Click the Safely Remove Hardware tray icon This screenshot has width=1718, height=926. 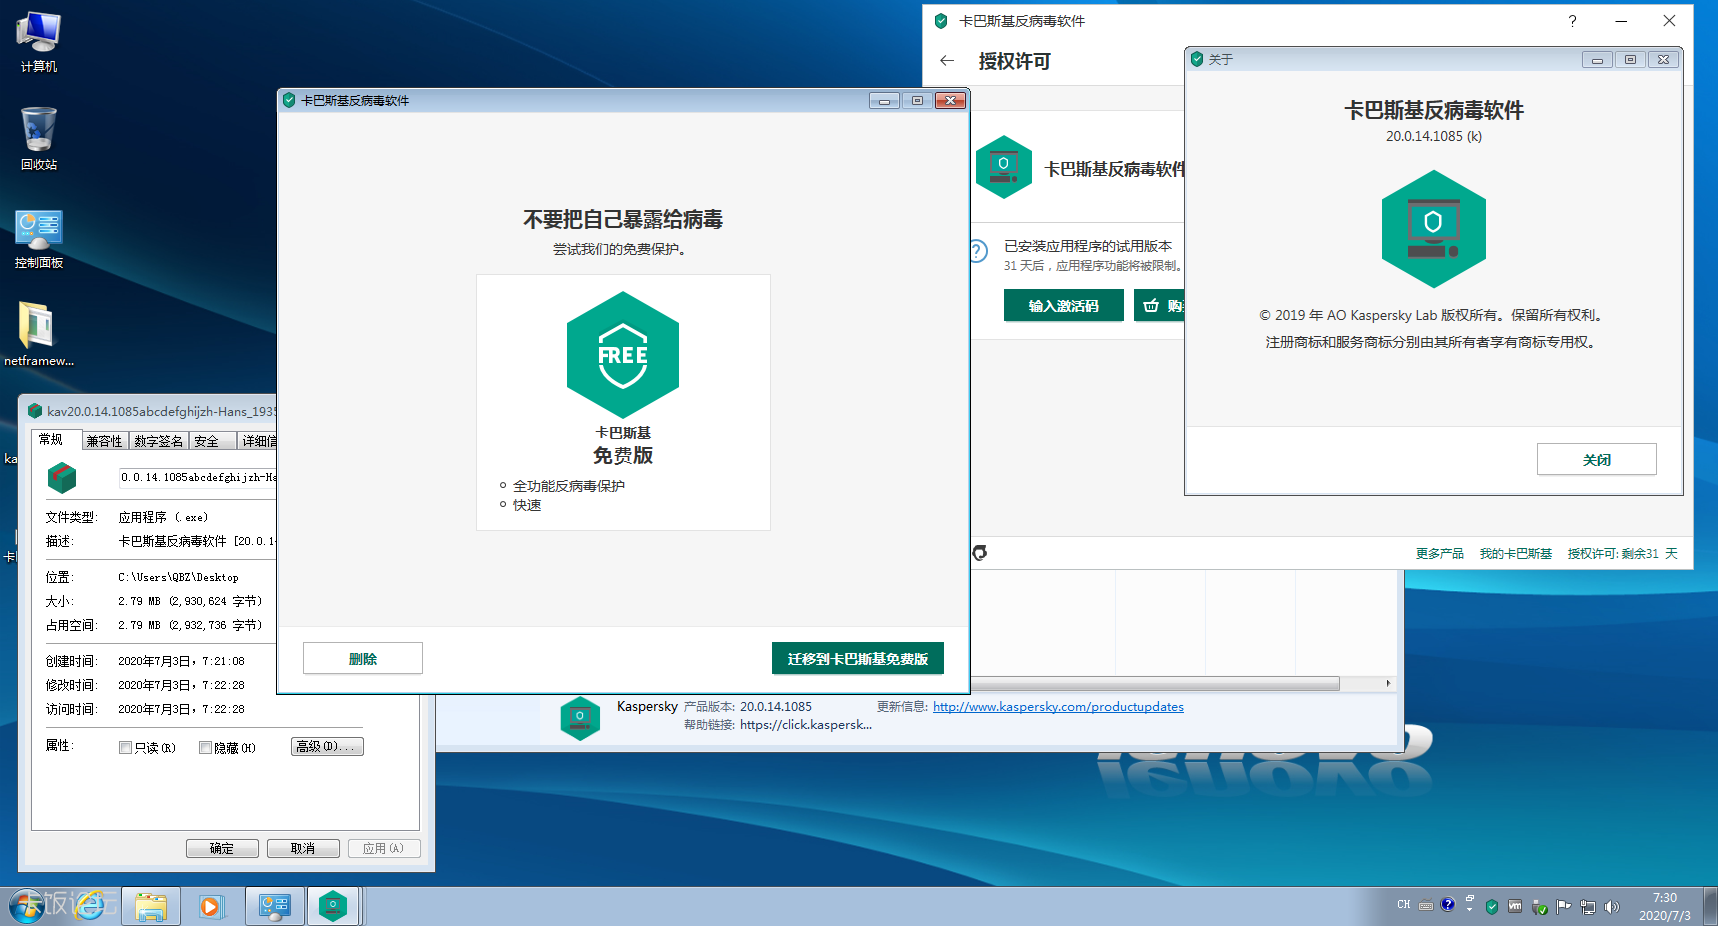[1539, 907]
